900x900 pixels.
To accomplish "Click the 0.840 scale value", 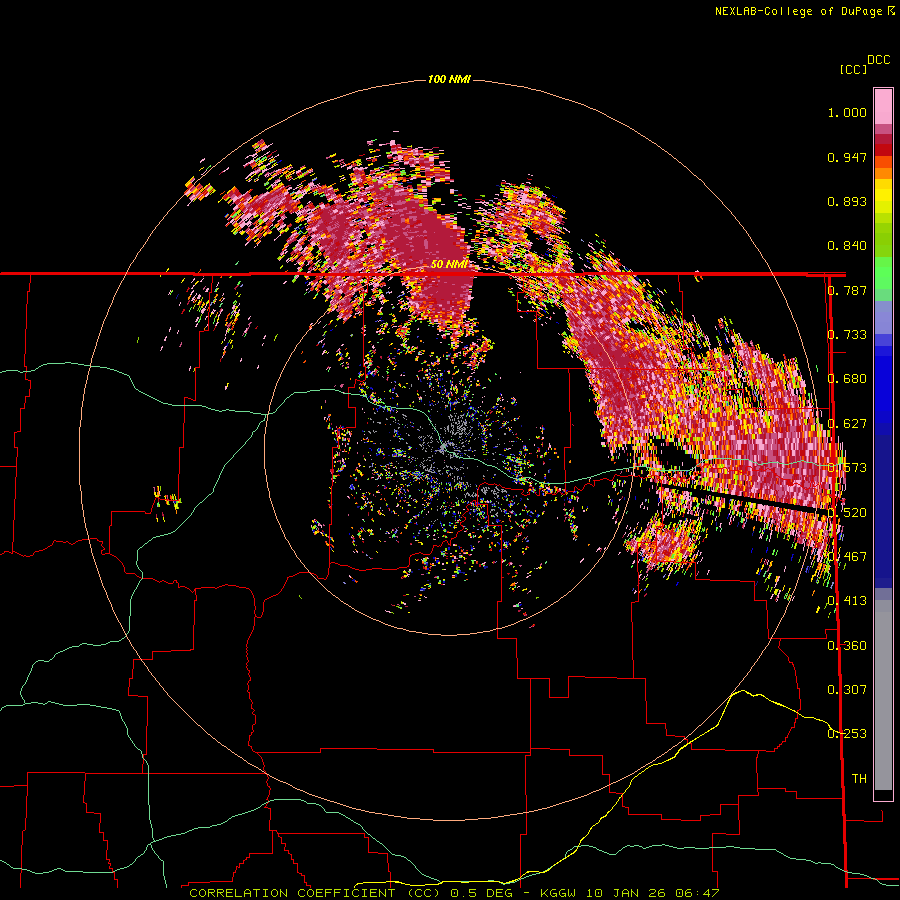I will click(847, 246).
